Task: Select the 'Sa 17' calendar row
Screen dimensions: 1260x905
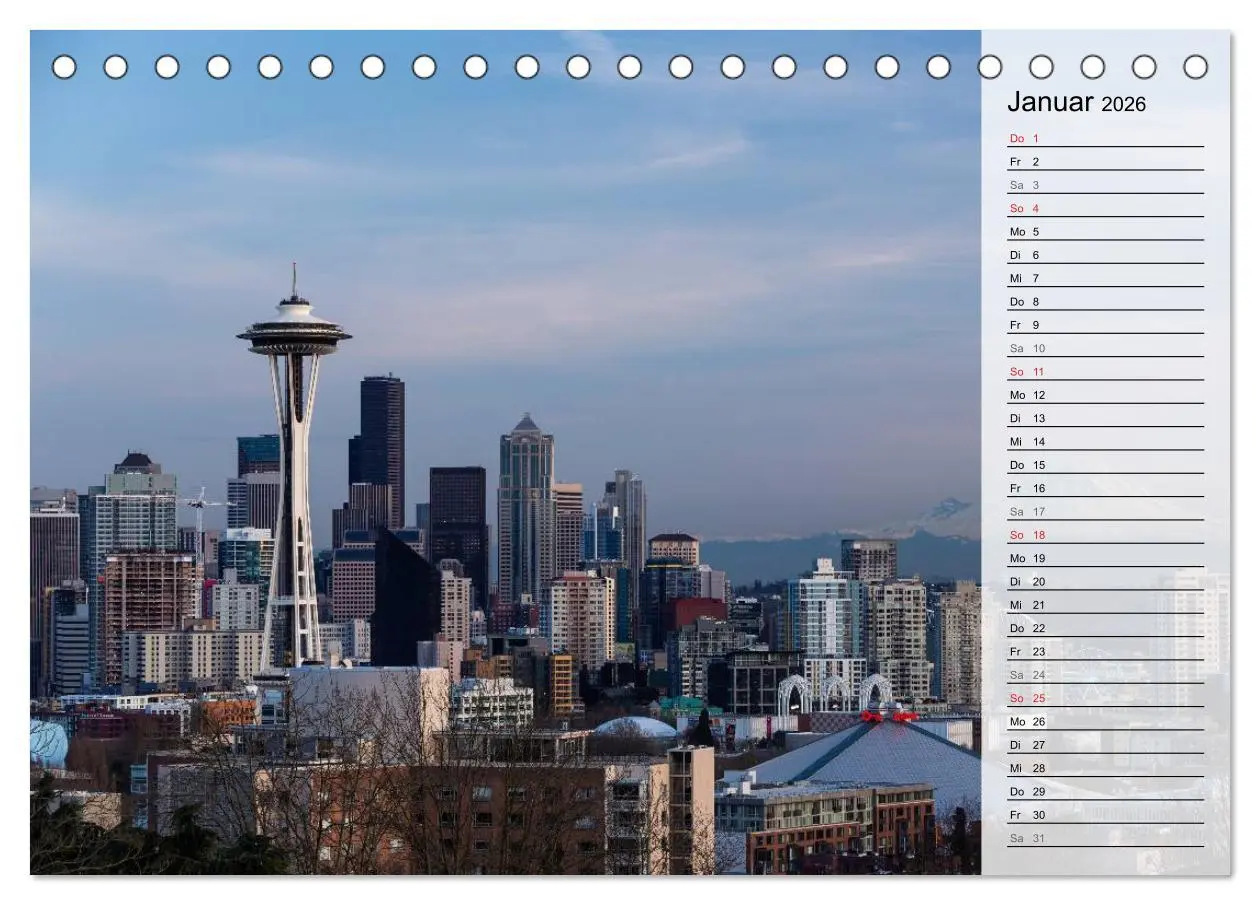Action: coord(1105,511)
